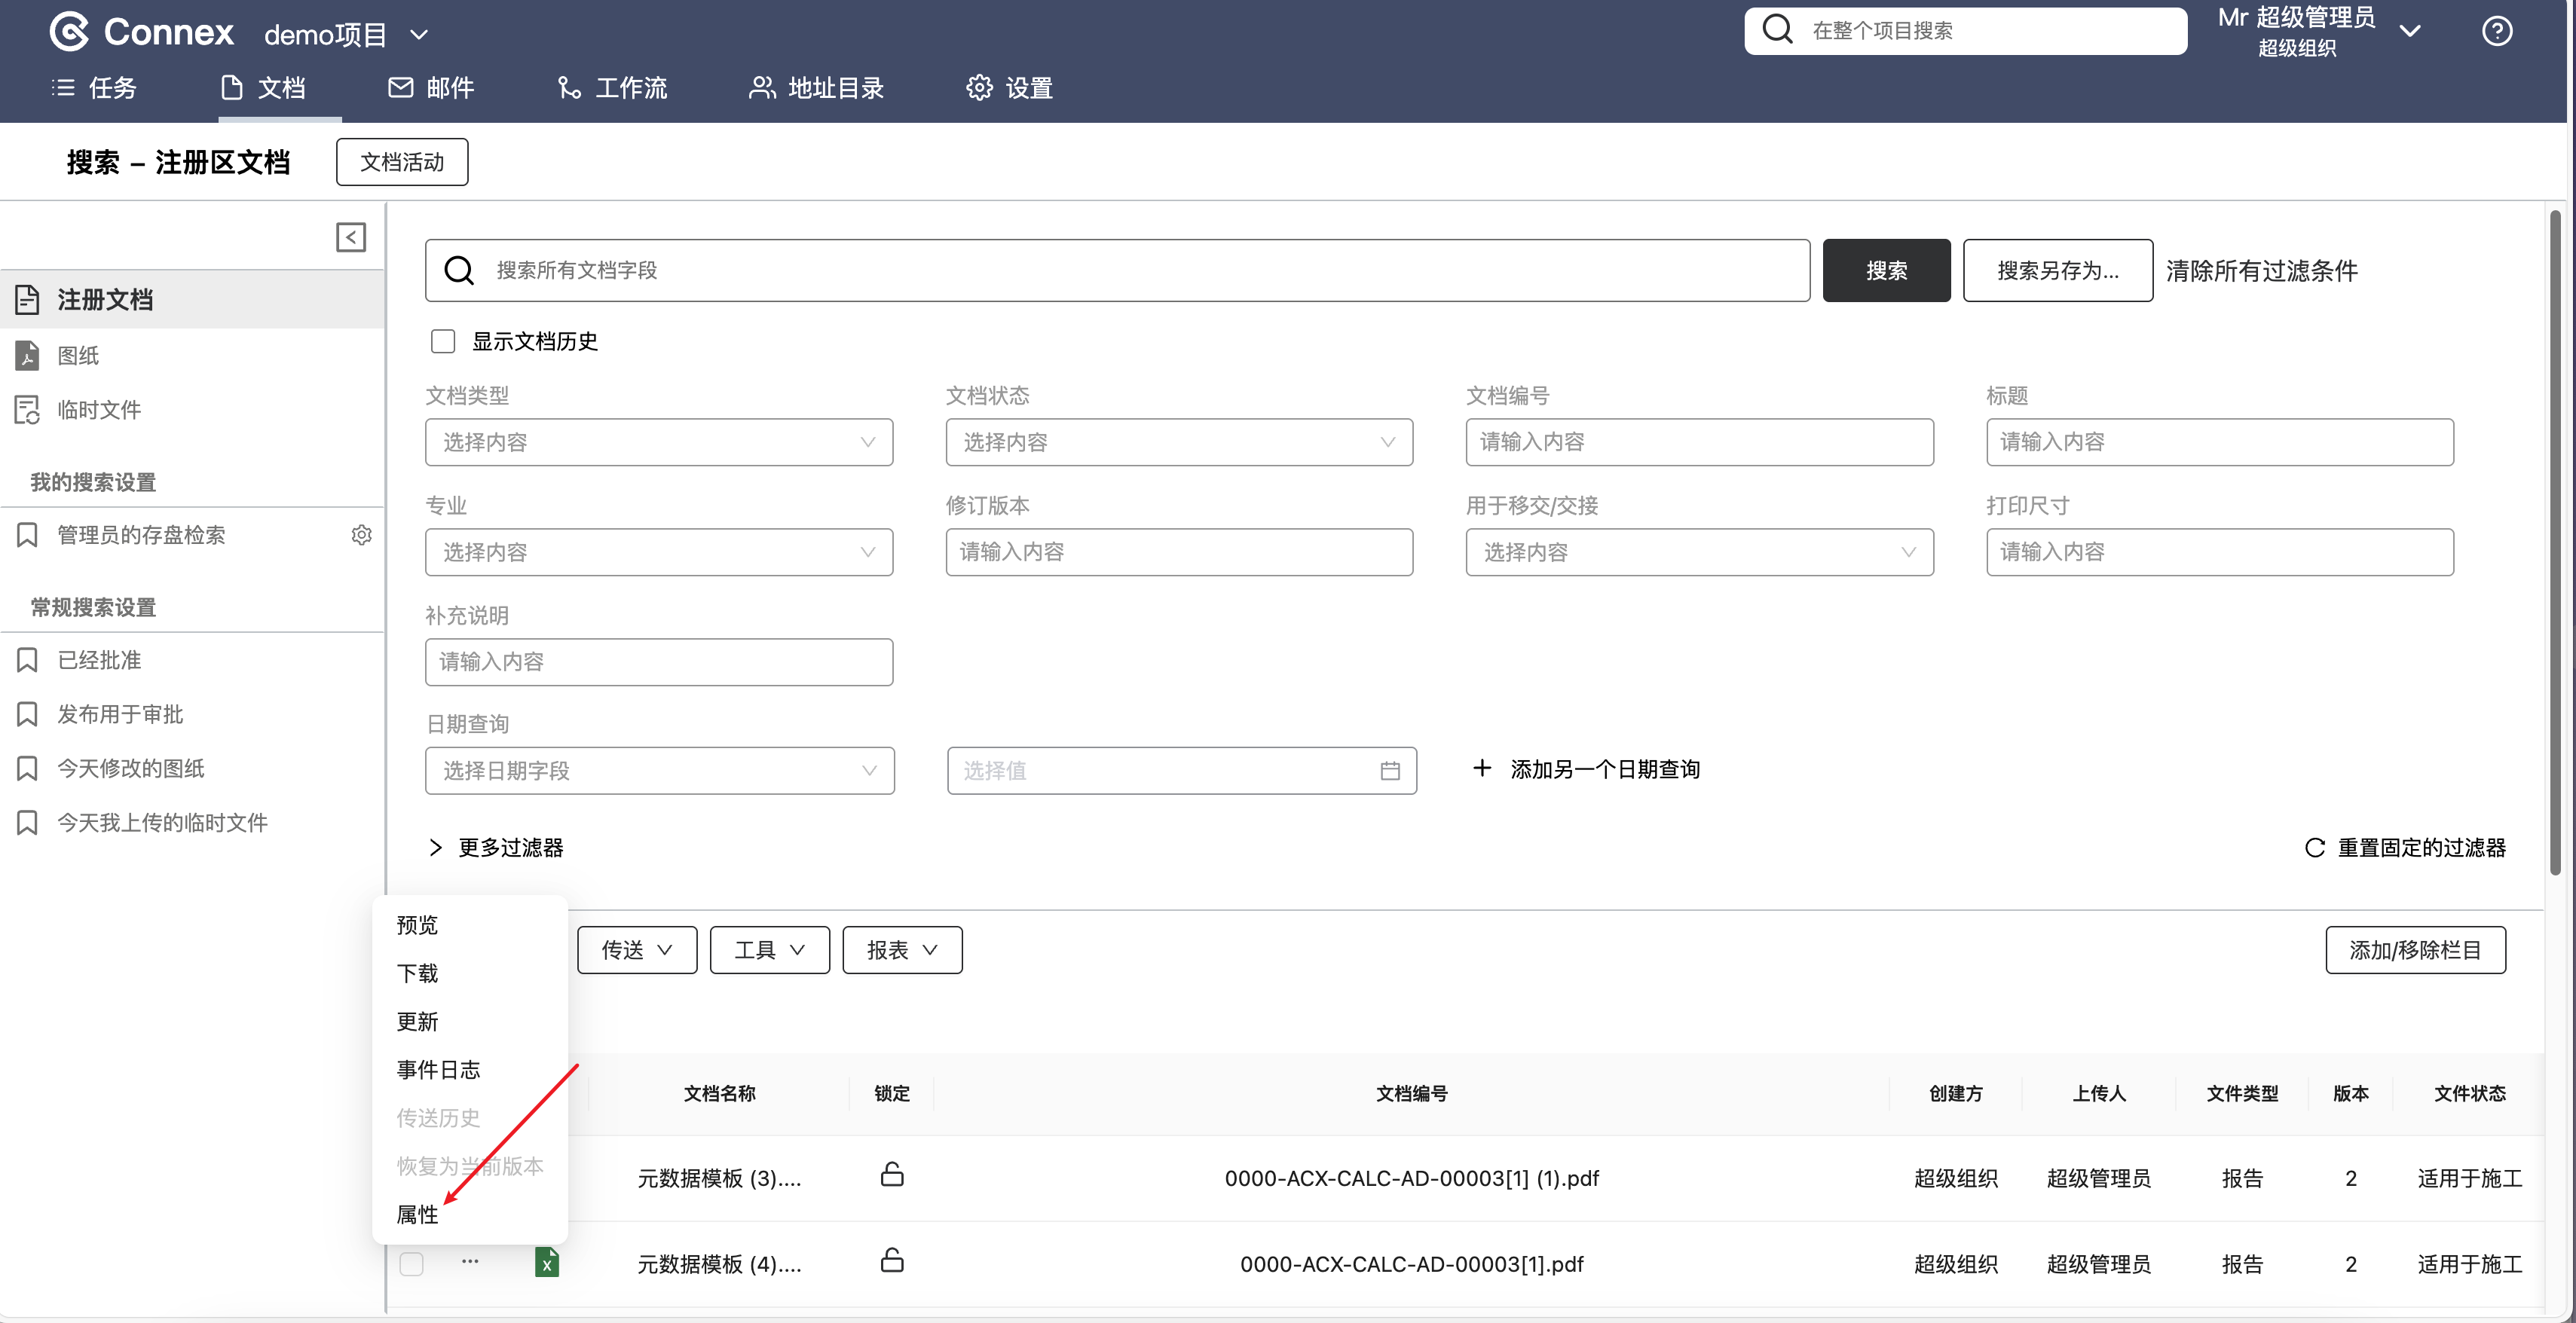Screen dimensions: 2576x1323
Task: Open the 传送 dropdown button
Action: pyautogui.click(x=636, y=950)
